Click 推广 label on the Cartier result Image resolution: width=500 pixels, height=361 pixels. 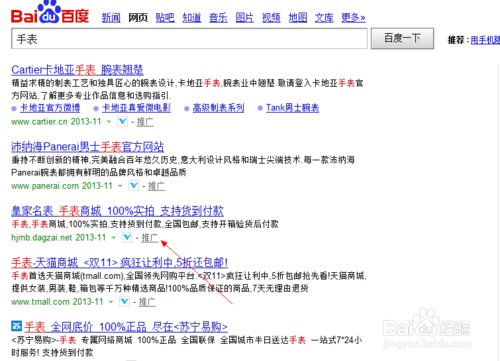(x=145, y=122)
